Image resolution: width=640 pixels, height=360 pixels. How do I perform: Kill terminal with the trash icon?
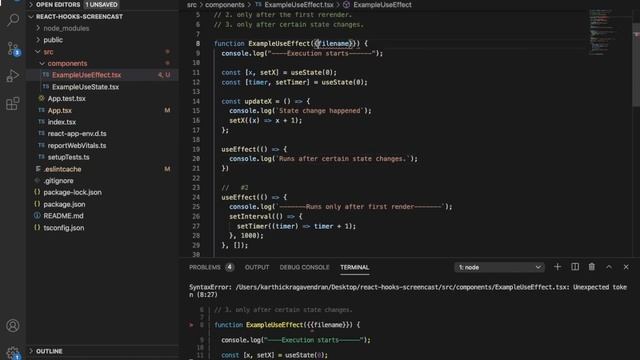tap(592, 267)
